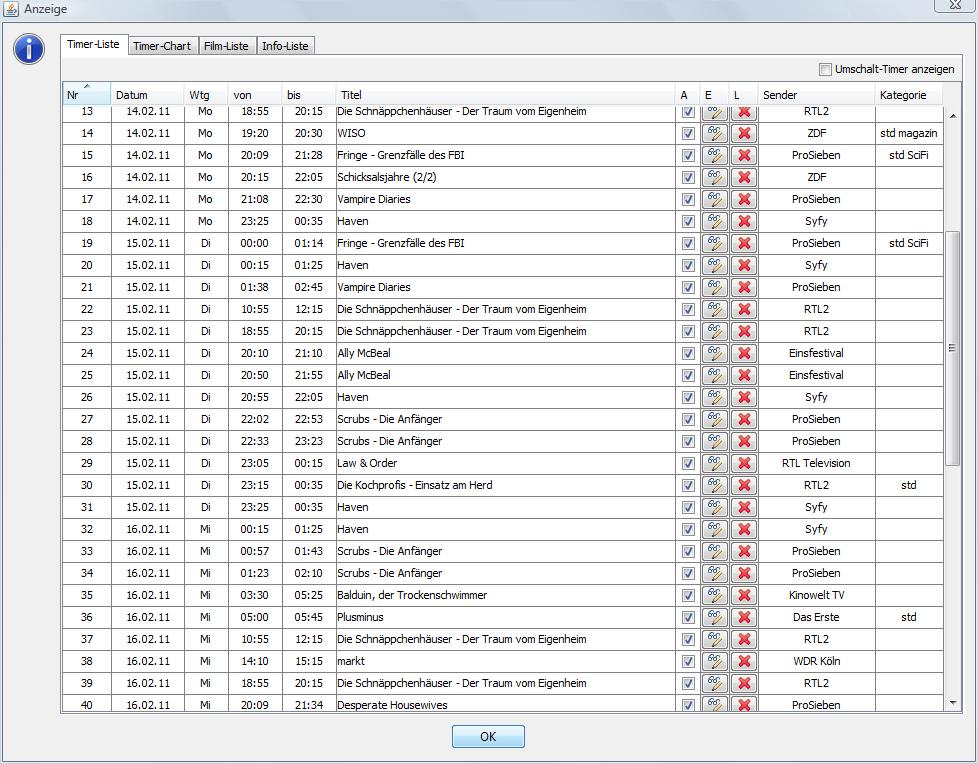978x764 pixels.
Task: Select the Das Erste sender cell
Action: point(816,617)
